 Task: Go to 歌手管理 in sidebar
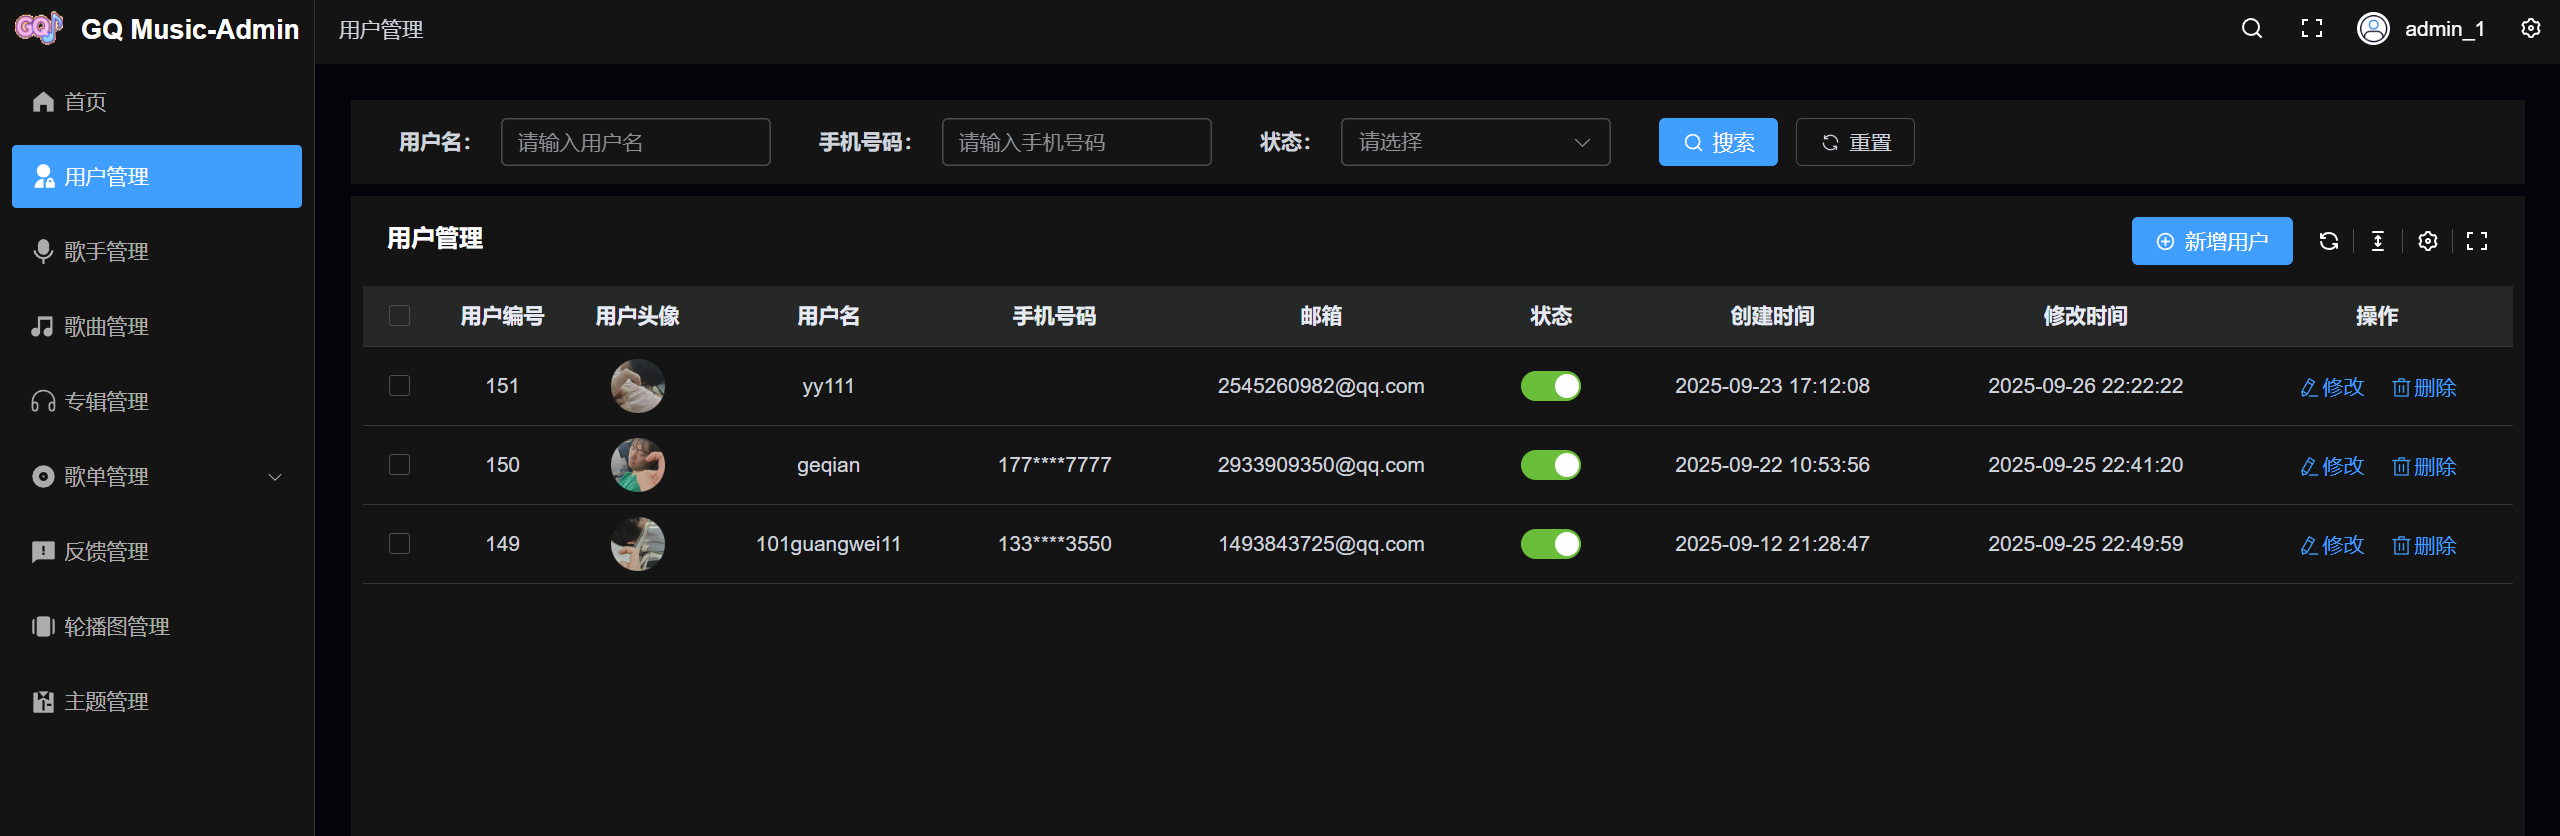(x=107, y=252)
